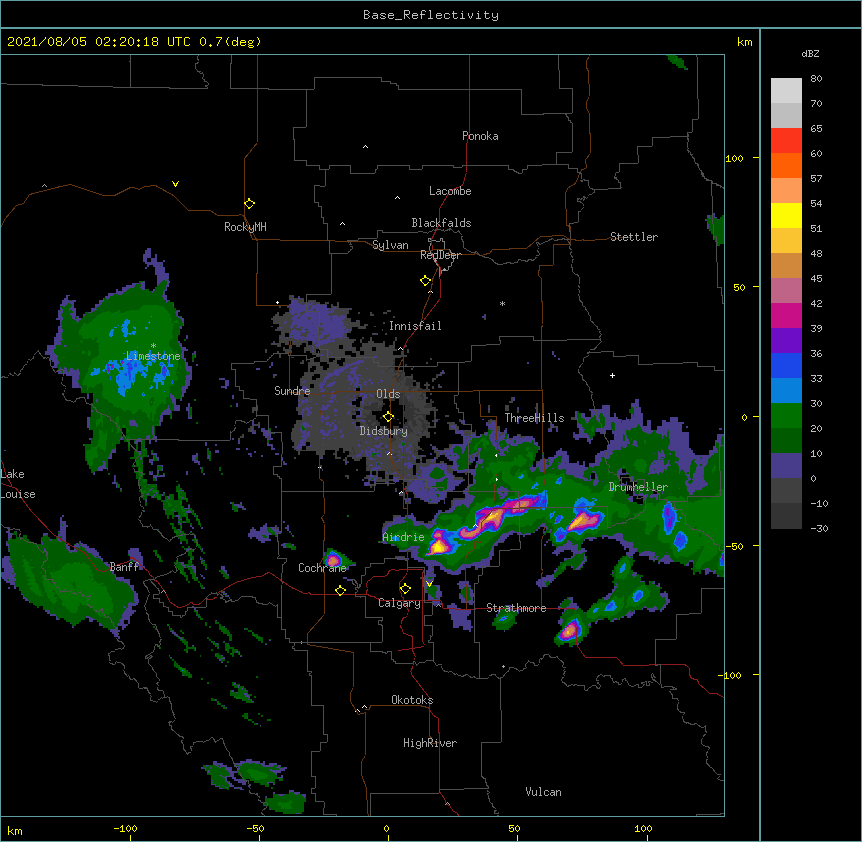Select the white 80 dBZ color swatch
Image resolution: width=862 pixels, height=842 pixels.
click(786, 91)
